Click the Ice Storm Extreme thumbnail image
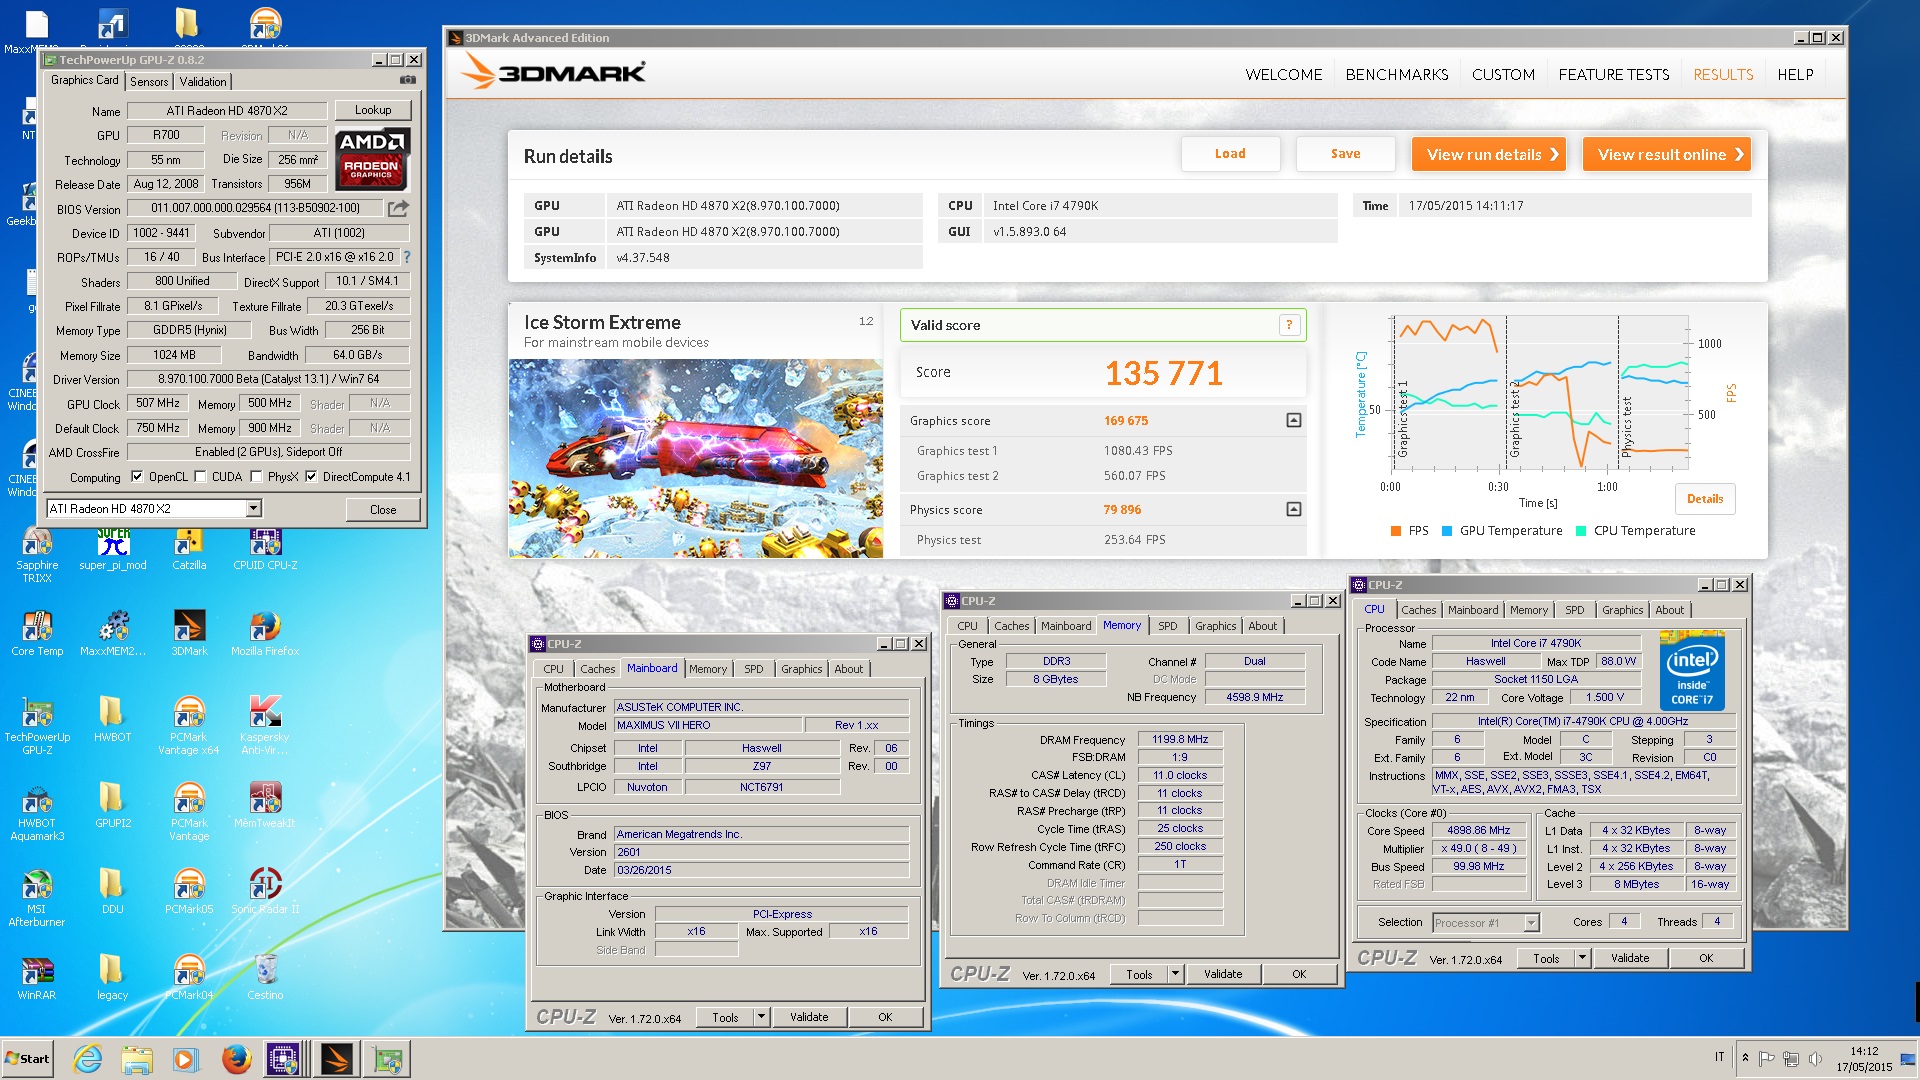This screenshot has height=1080, width=1920. click(695, 458)
